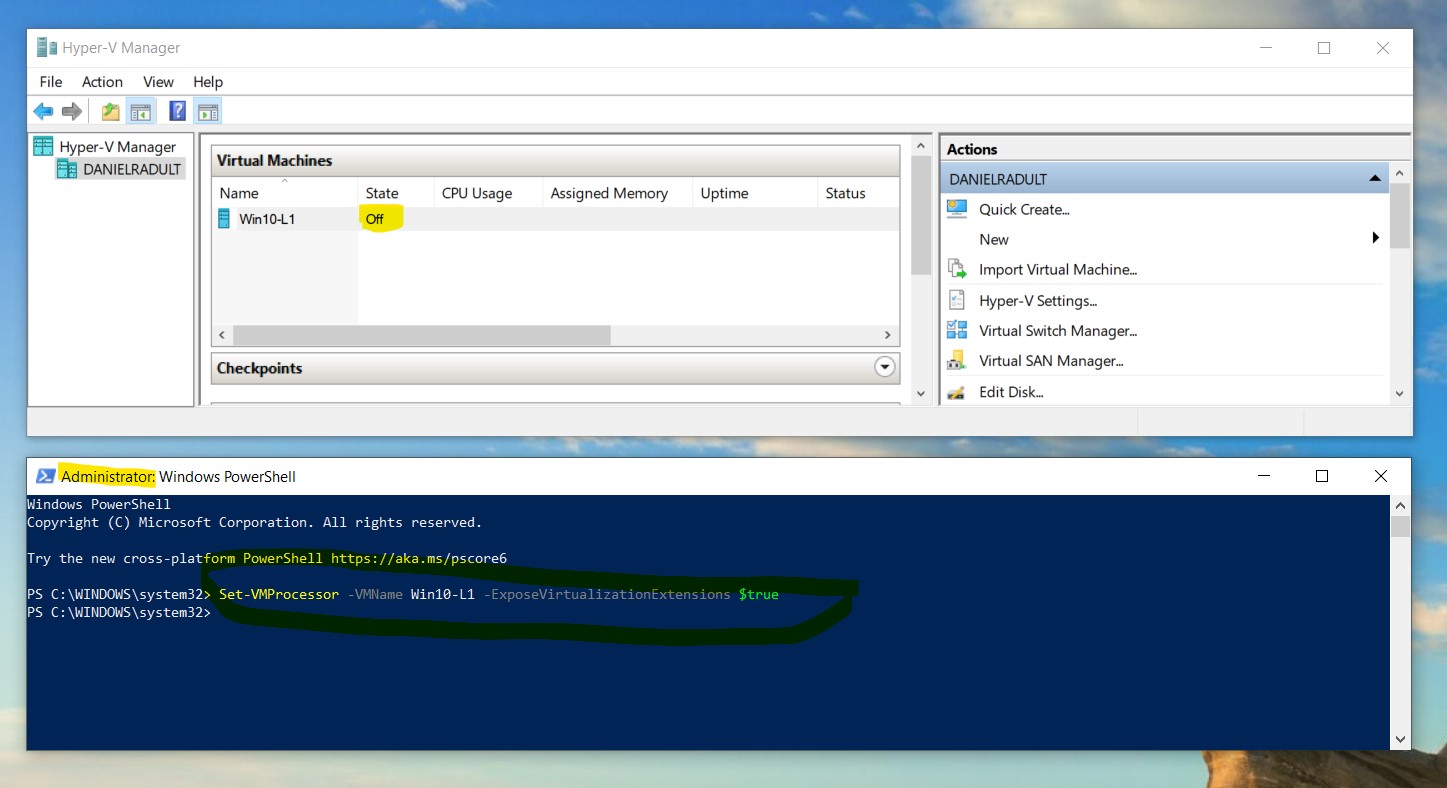Toggle Show/Hide Console Tree toolbar icon
This screenshot has height=788, width=1447.
pyautogui.click(x=141, y=112)
